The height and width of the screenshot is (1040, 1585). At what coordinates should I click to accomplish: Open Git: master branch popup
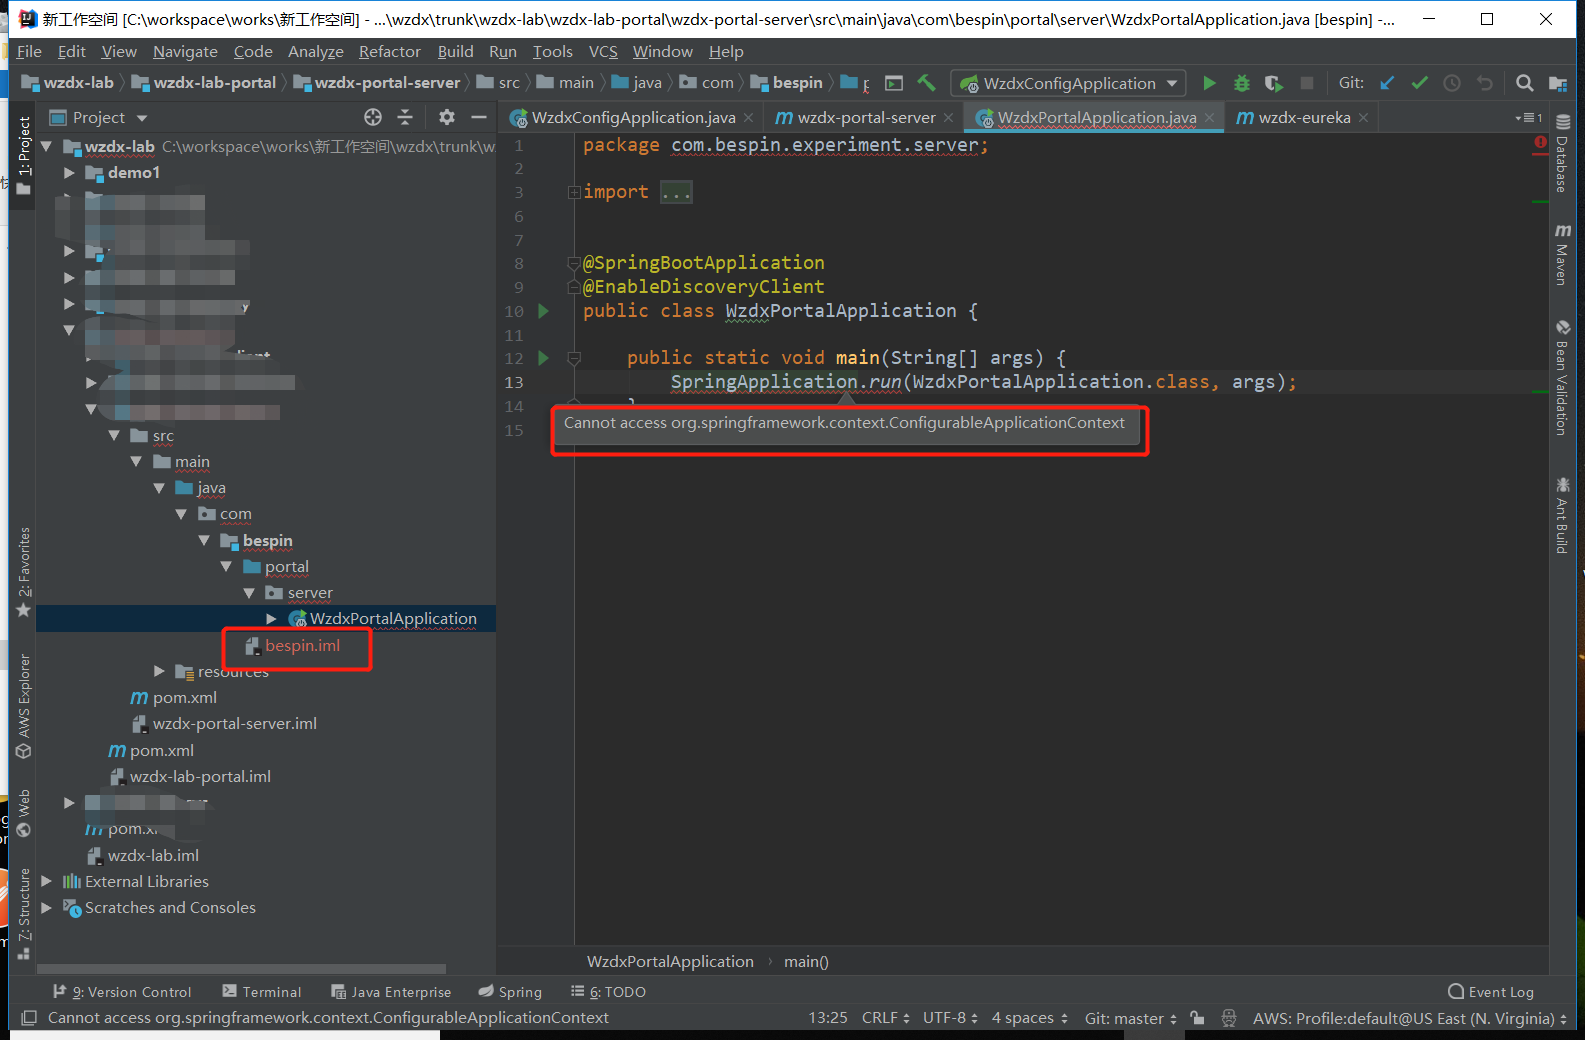coord(1130,1018)
